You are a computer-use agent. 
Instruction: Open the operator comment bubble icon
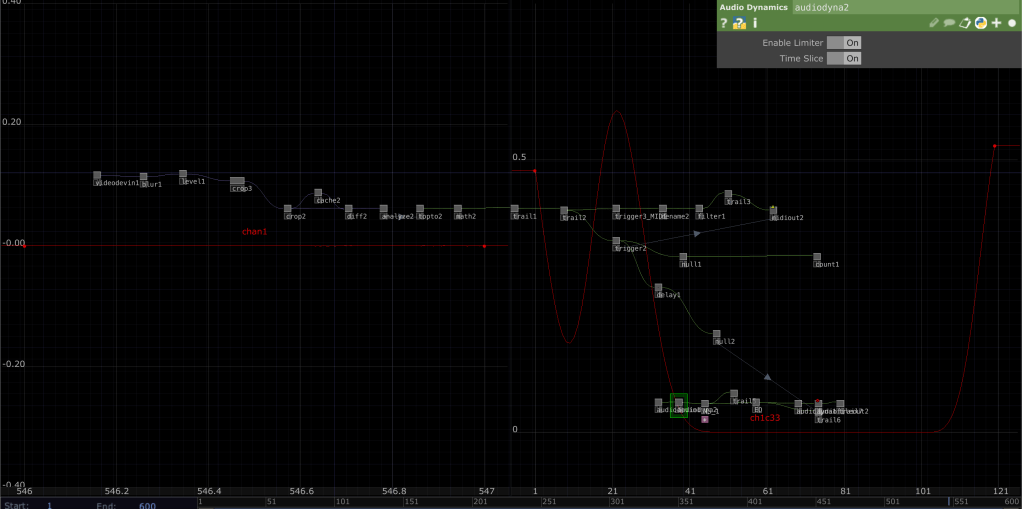click(x=949, y=23)
